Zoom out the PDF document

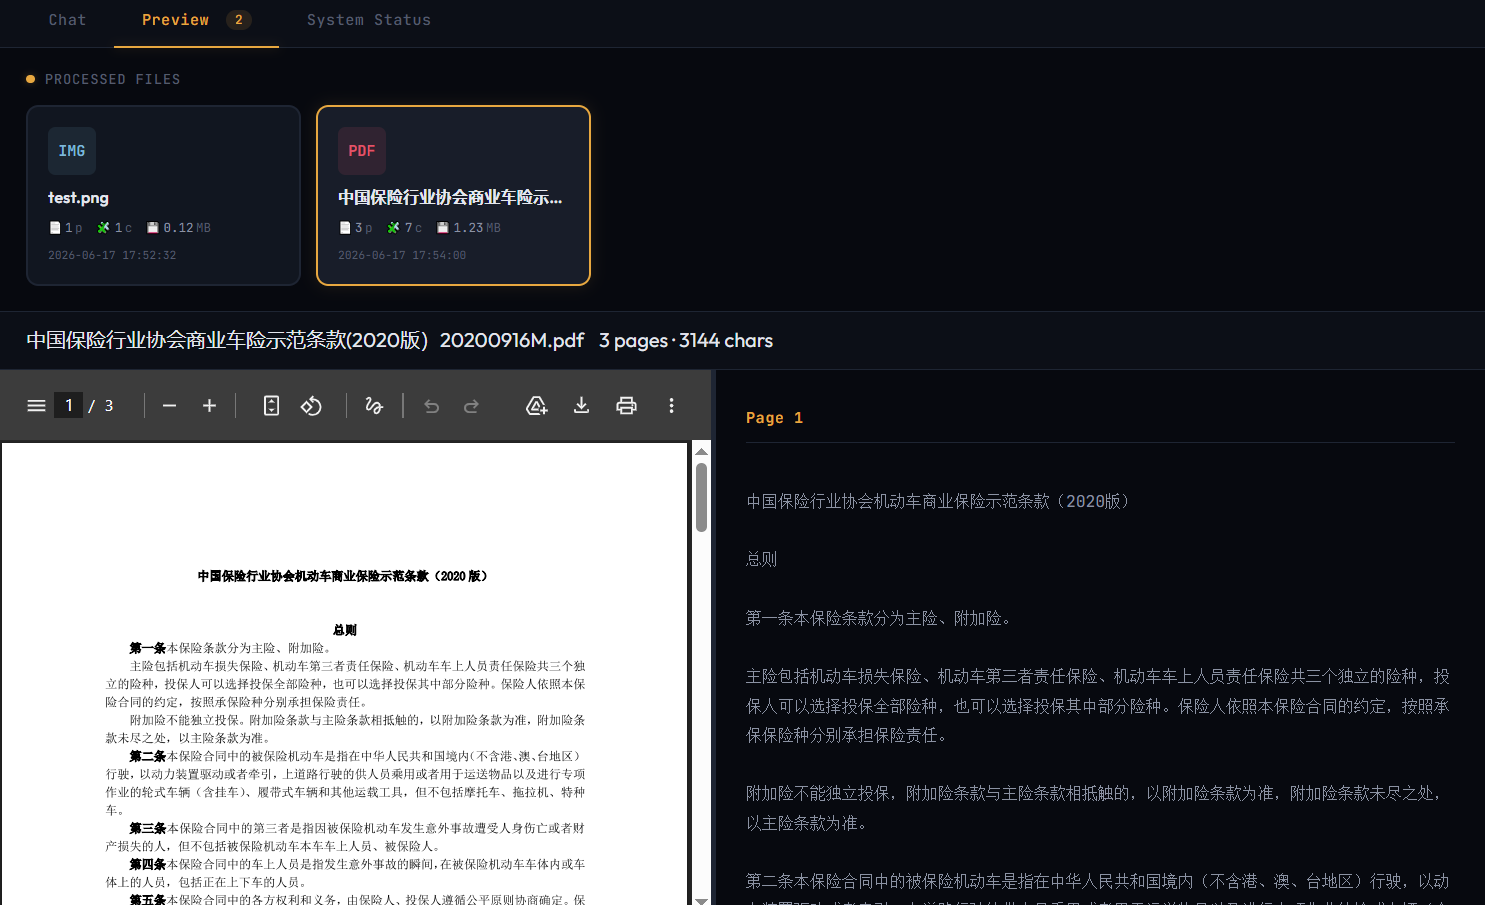point(169,405)
